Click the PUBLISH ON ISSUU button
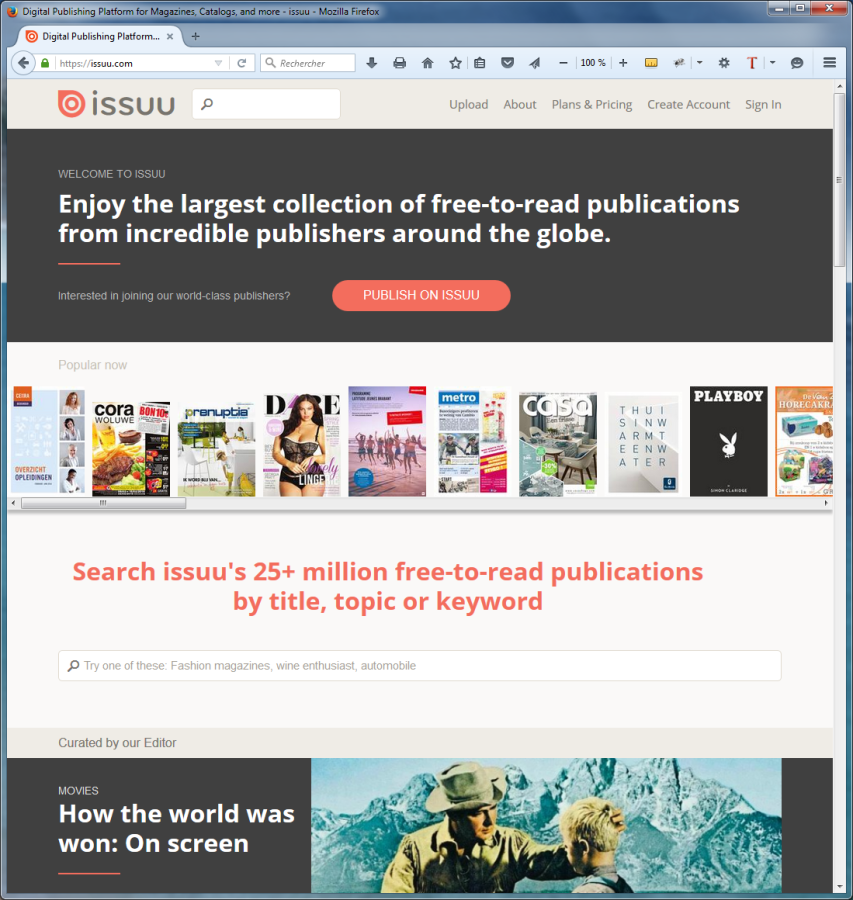This screenshot has width=853, height=900. tap(421, 295)
